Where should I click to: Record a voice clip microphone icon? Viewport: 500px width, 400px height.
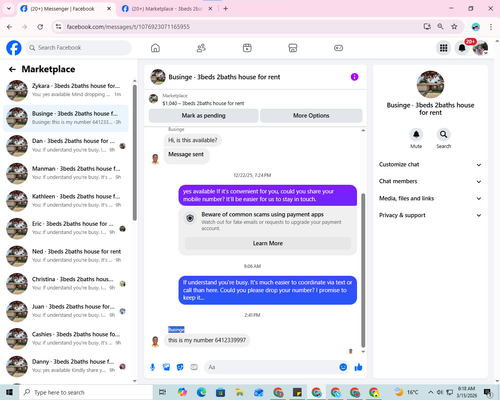153,367
